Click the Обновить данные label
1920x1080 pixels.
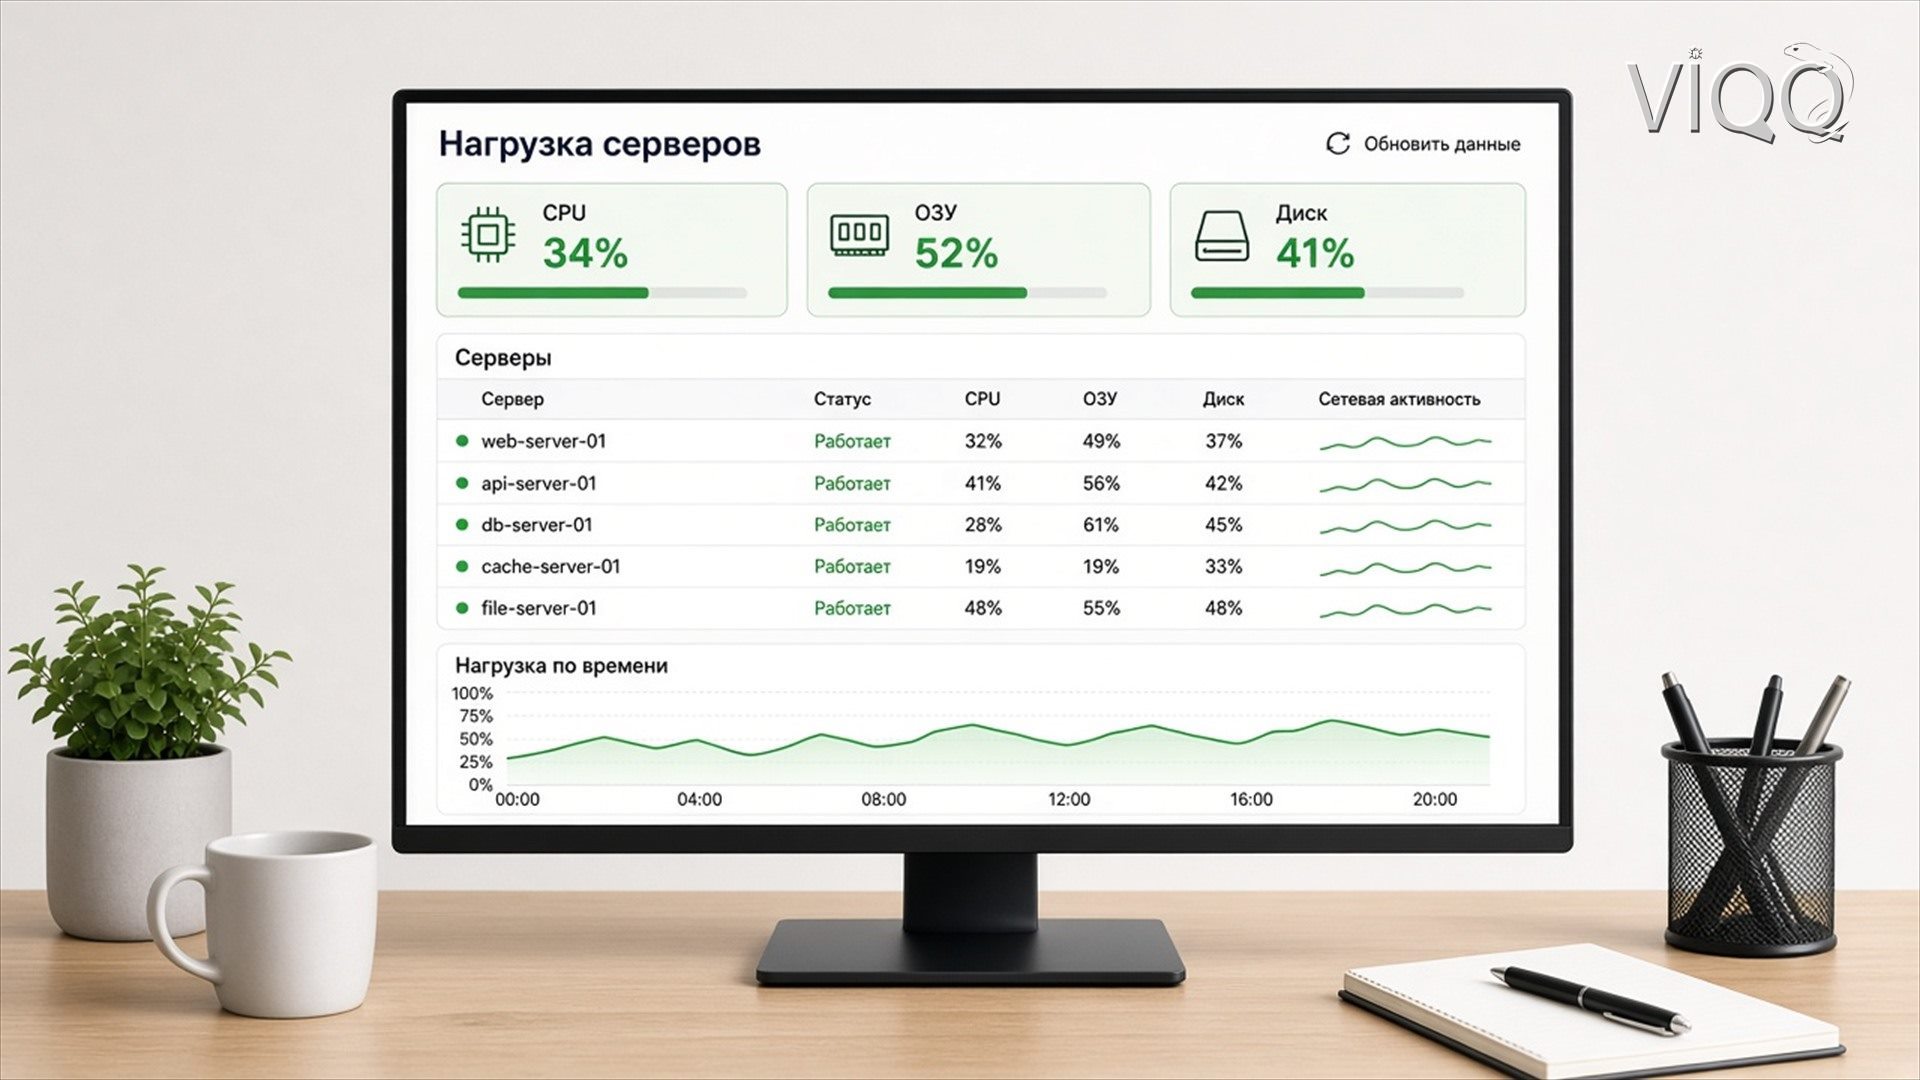point(1442,144)
